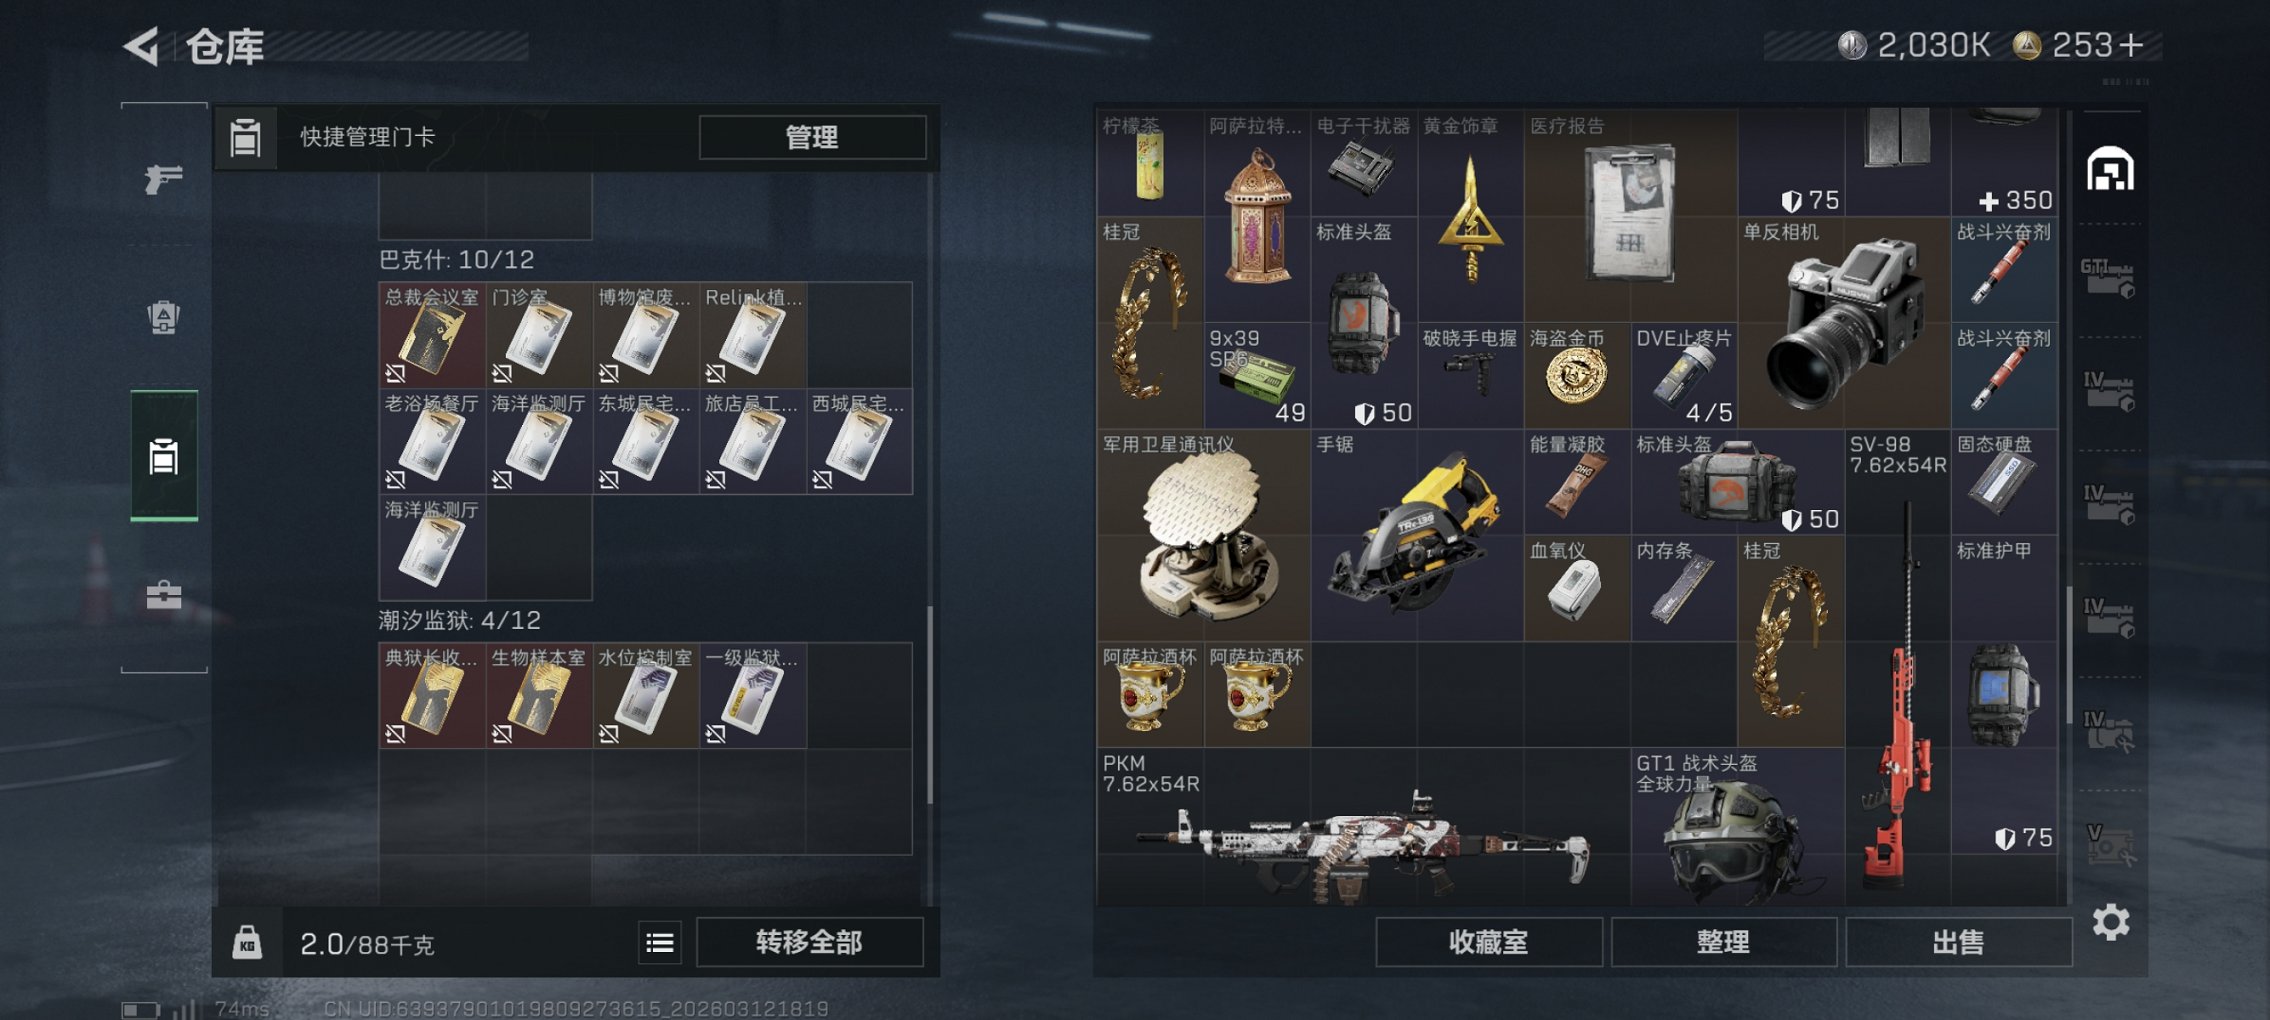Open the weapons tab with pistol icon

pos(163,180)
